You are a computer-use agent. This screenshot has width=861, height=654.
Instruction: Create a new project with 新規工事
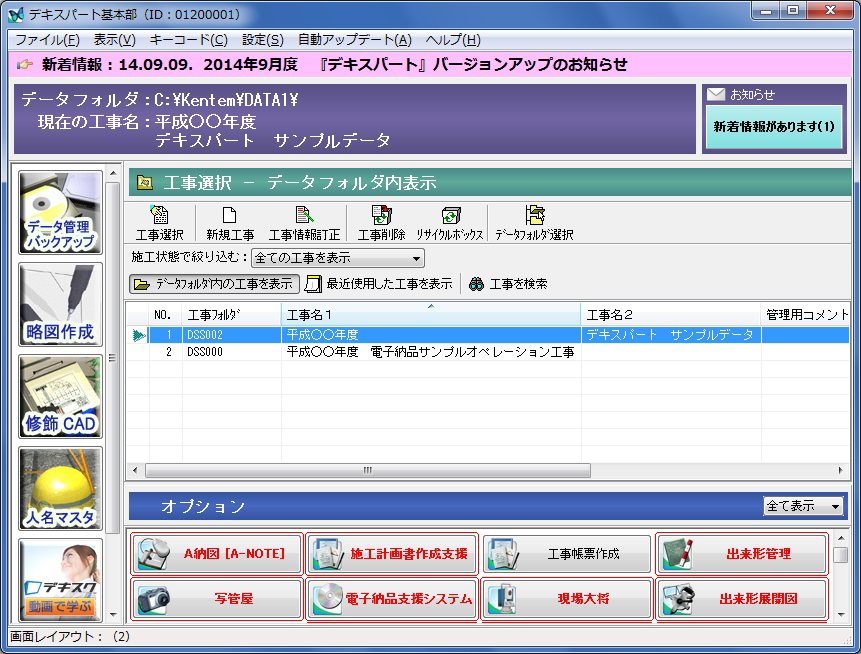point(230,222)
